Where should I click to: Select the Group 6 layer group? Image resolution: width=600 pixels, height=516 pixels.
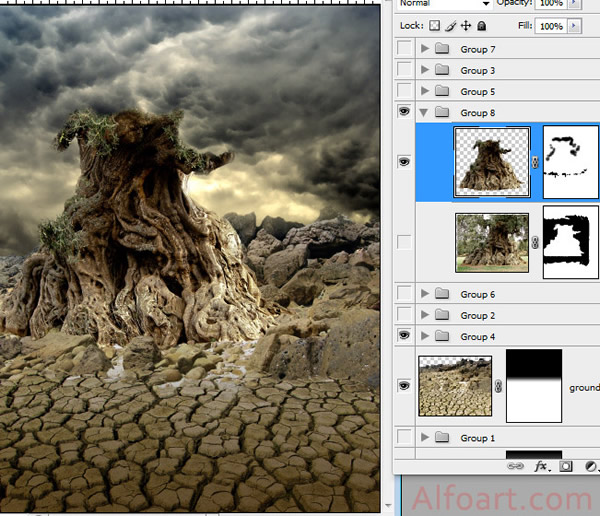tap(477, 294)
